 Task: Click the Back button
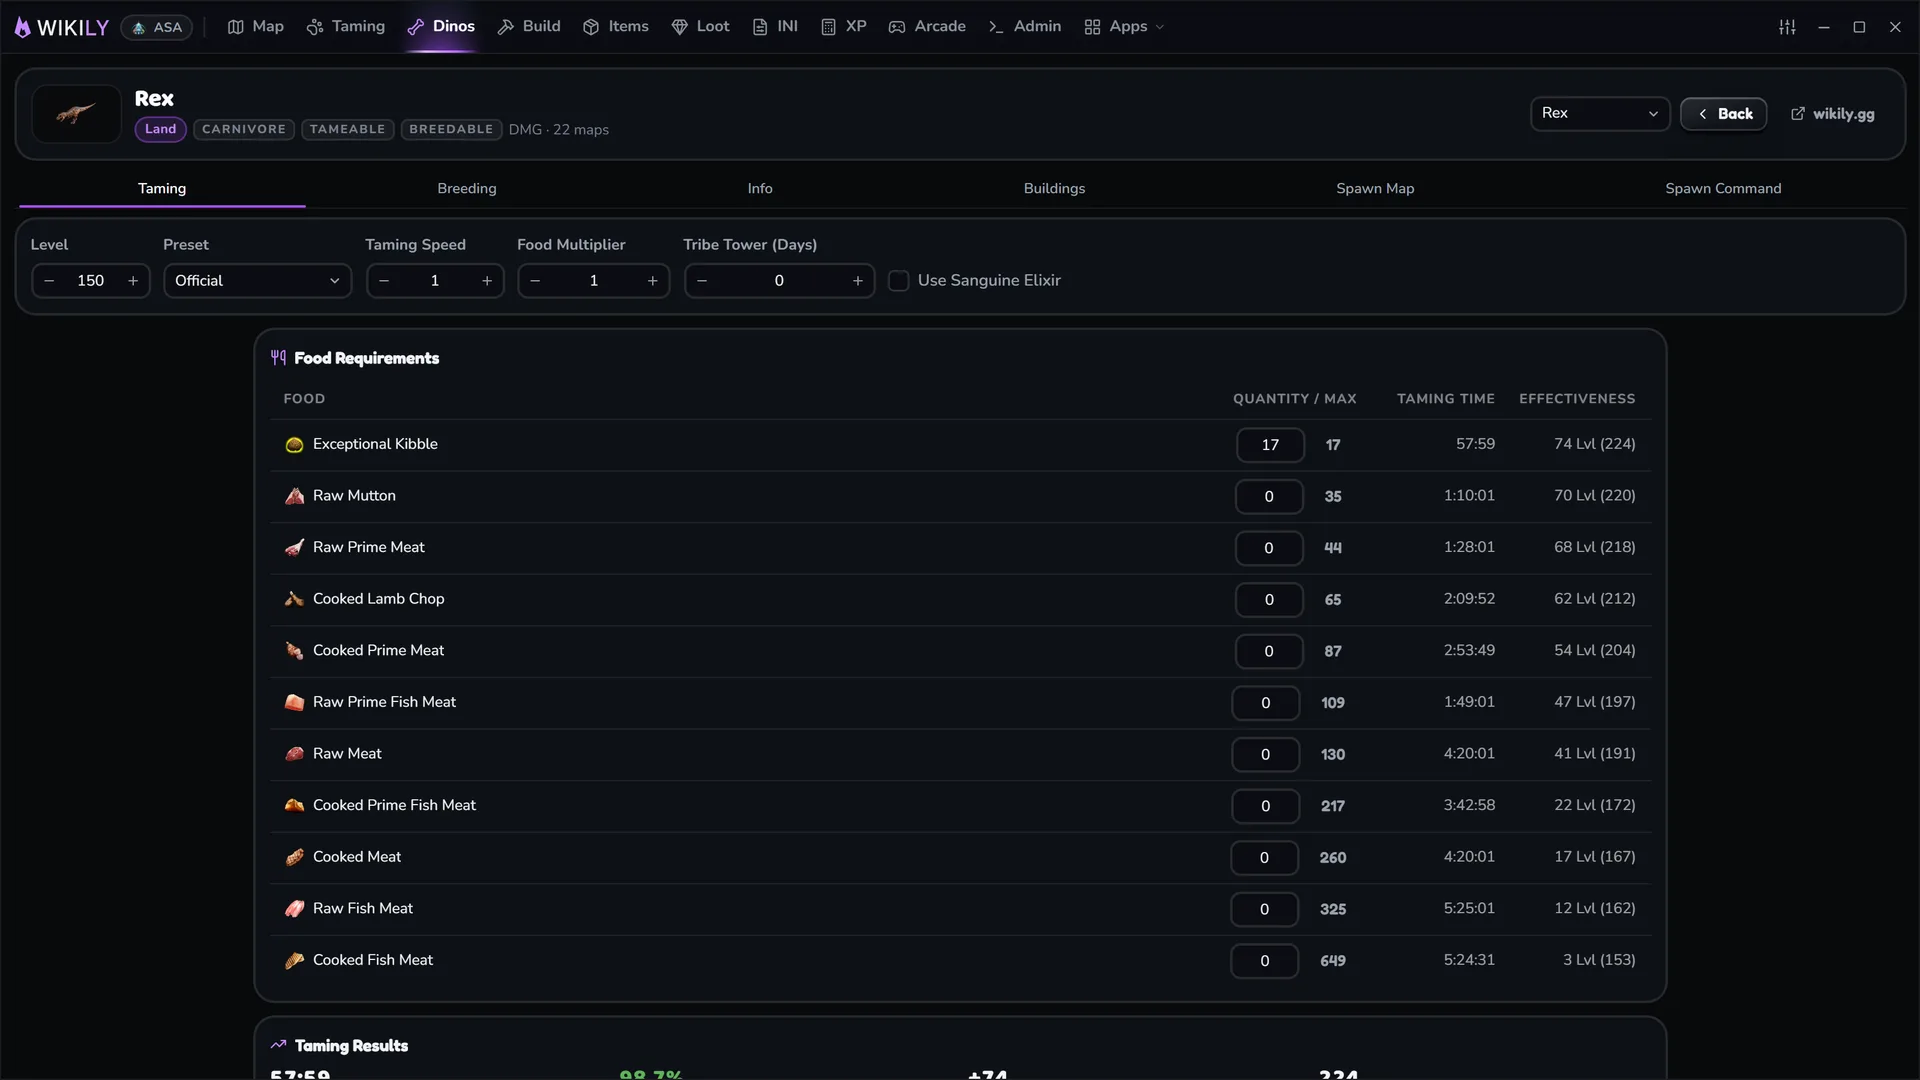(1724, 114)
